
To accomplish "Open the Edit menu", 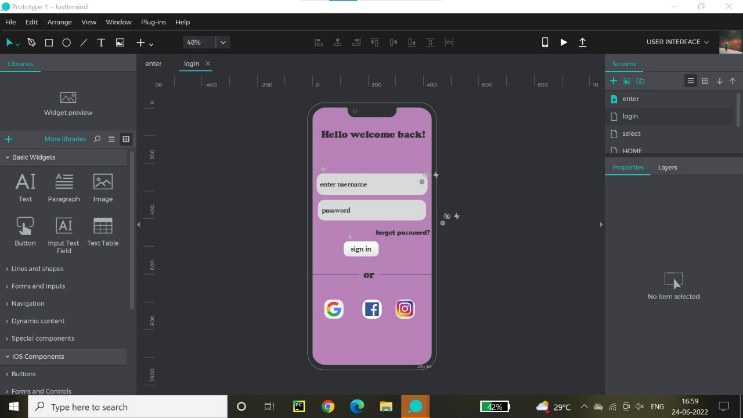I will point(31,22).
